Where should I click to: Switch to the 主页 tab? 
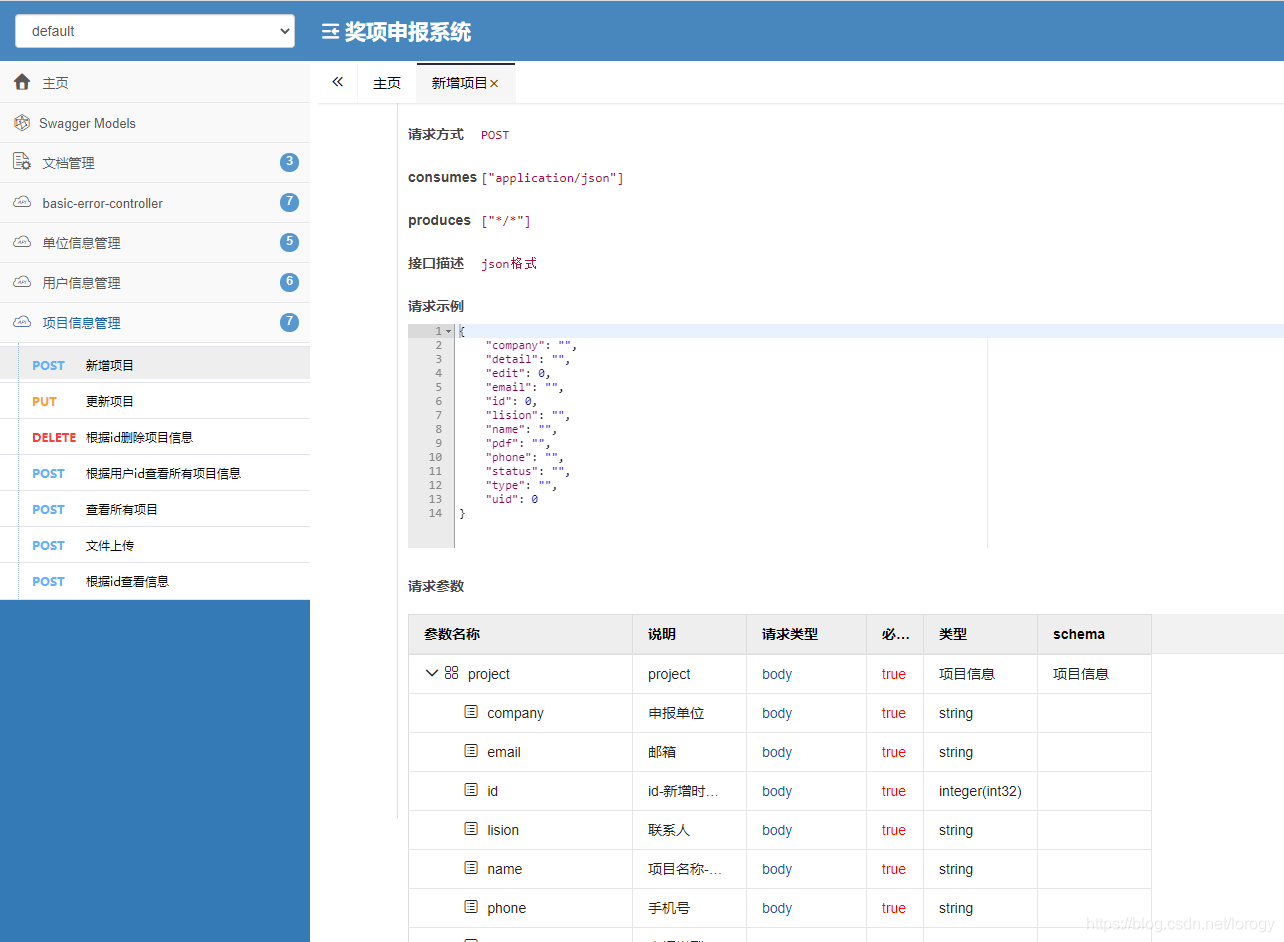(387, 83)
